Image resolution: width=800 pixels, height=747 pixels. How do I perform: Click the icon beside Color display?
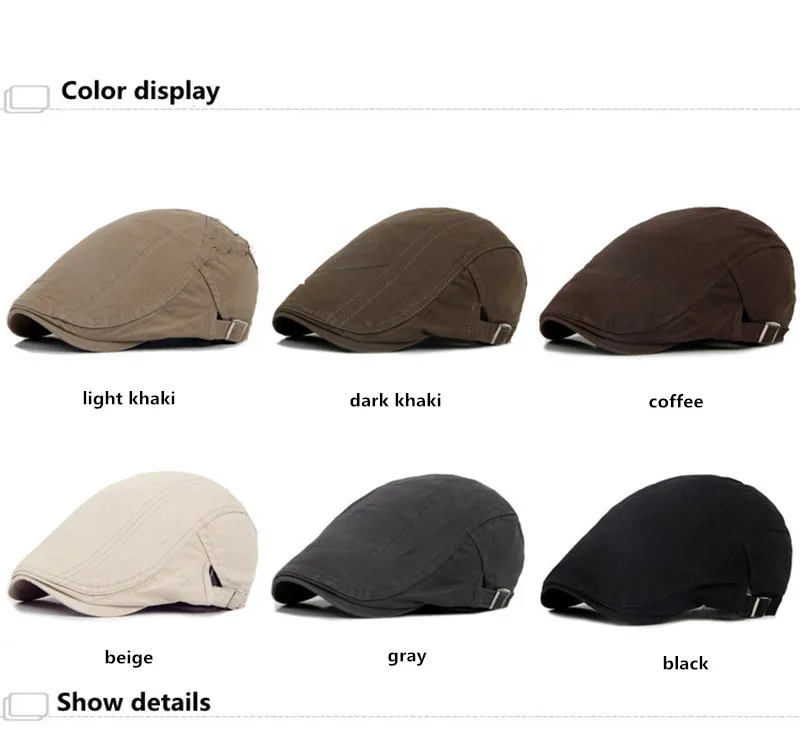pyautogui.click(x=27, y=98)
